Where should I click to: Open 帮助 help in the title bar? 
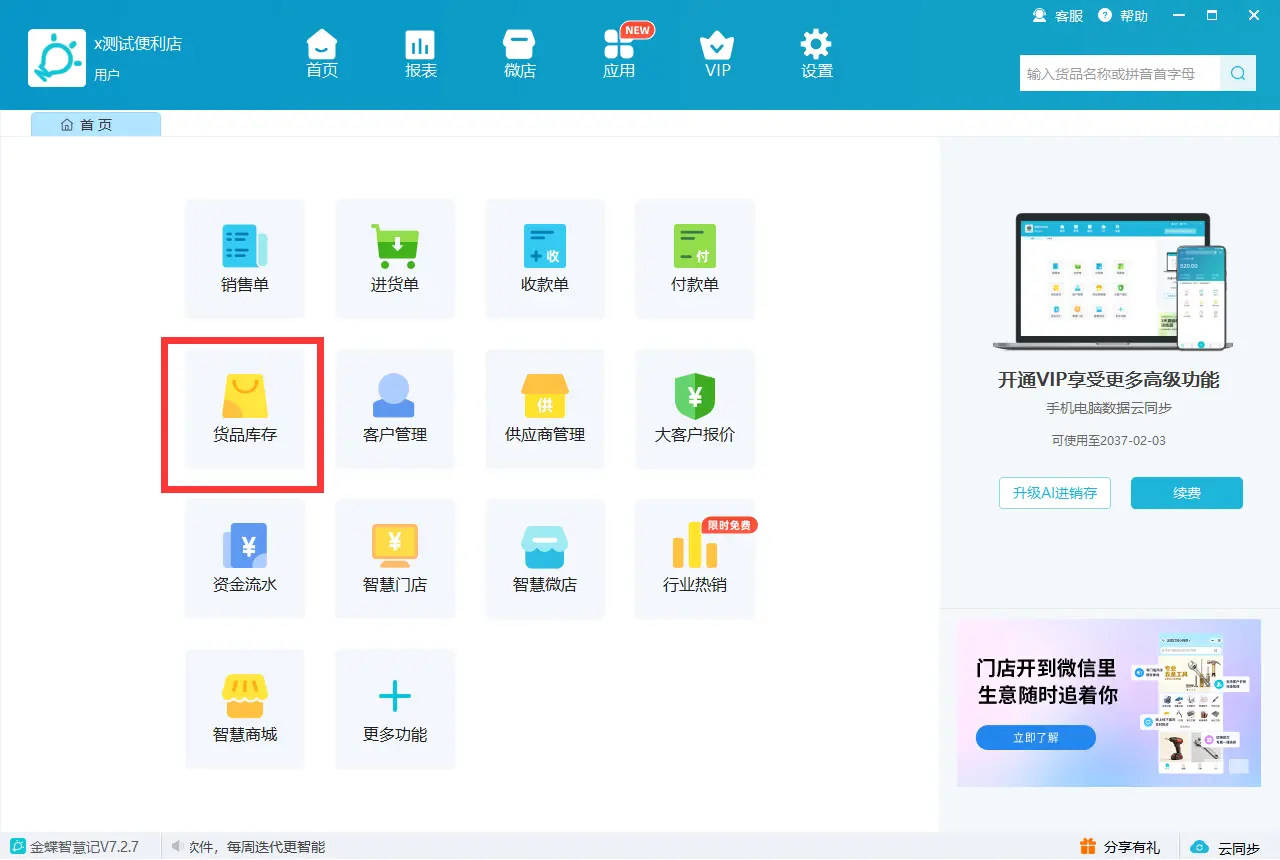(x=1123, y=16)
